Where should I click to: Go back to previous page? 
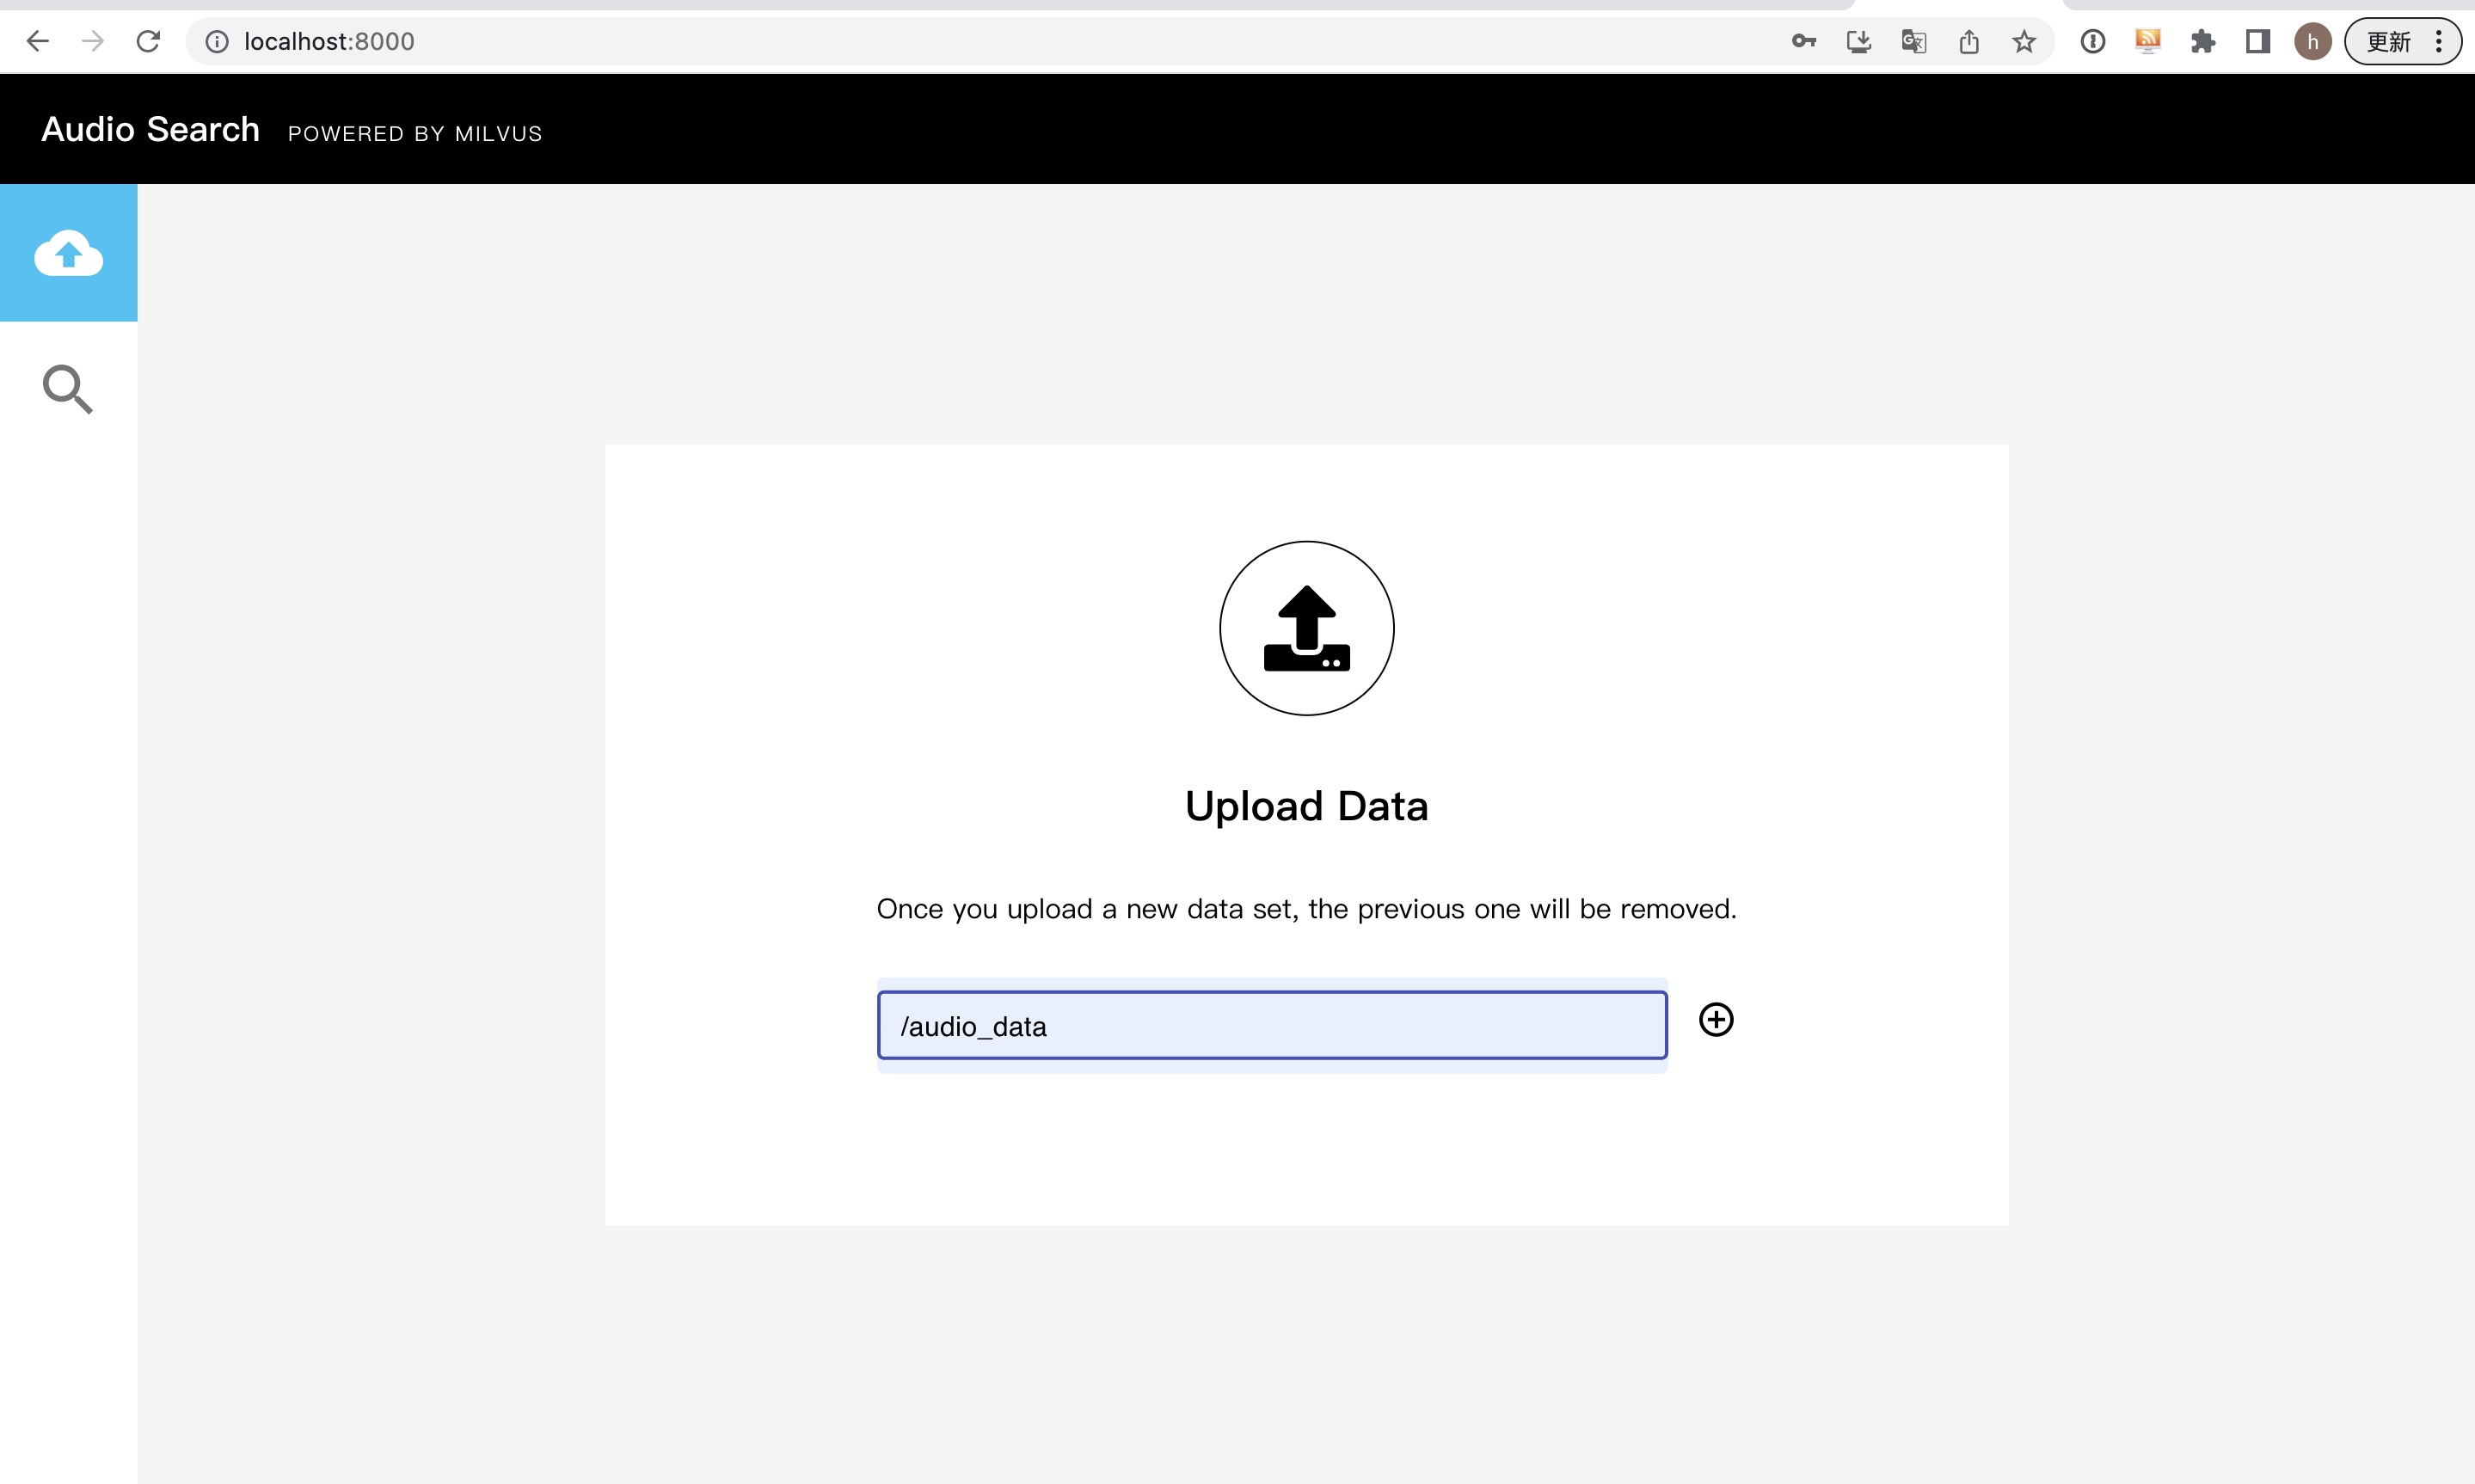point(38,41)
